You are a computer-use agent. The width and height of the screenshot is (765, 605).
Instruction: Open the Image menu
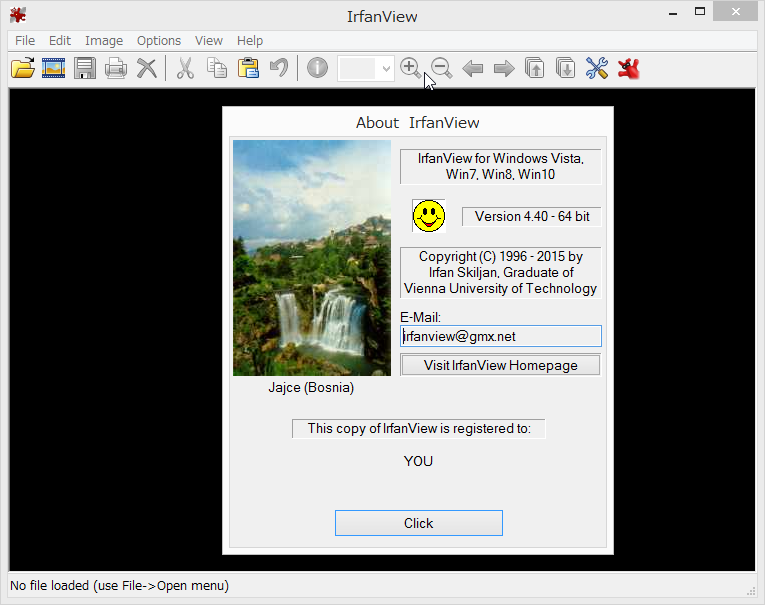click(104, 40)
